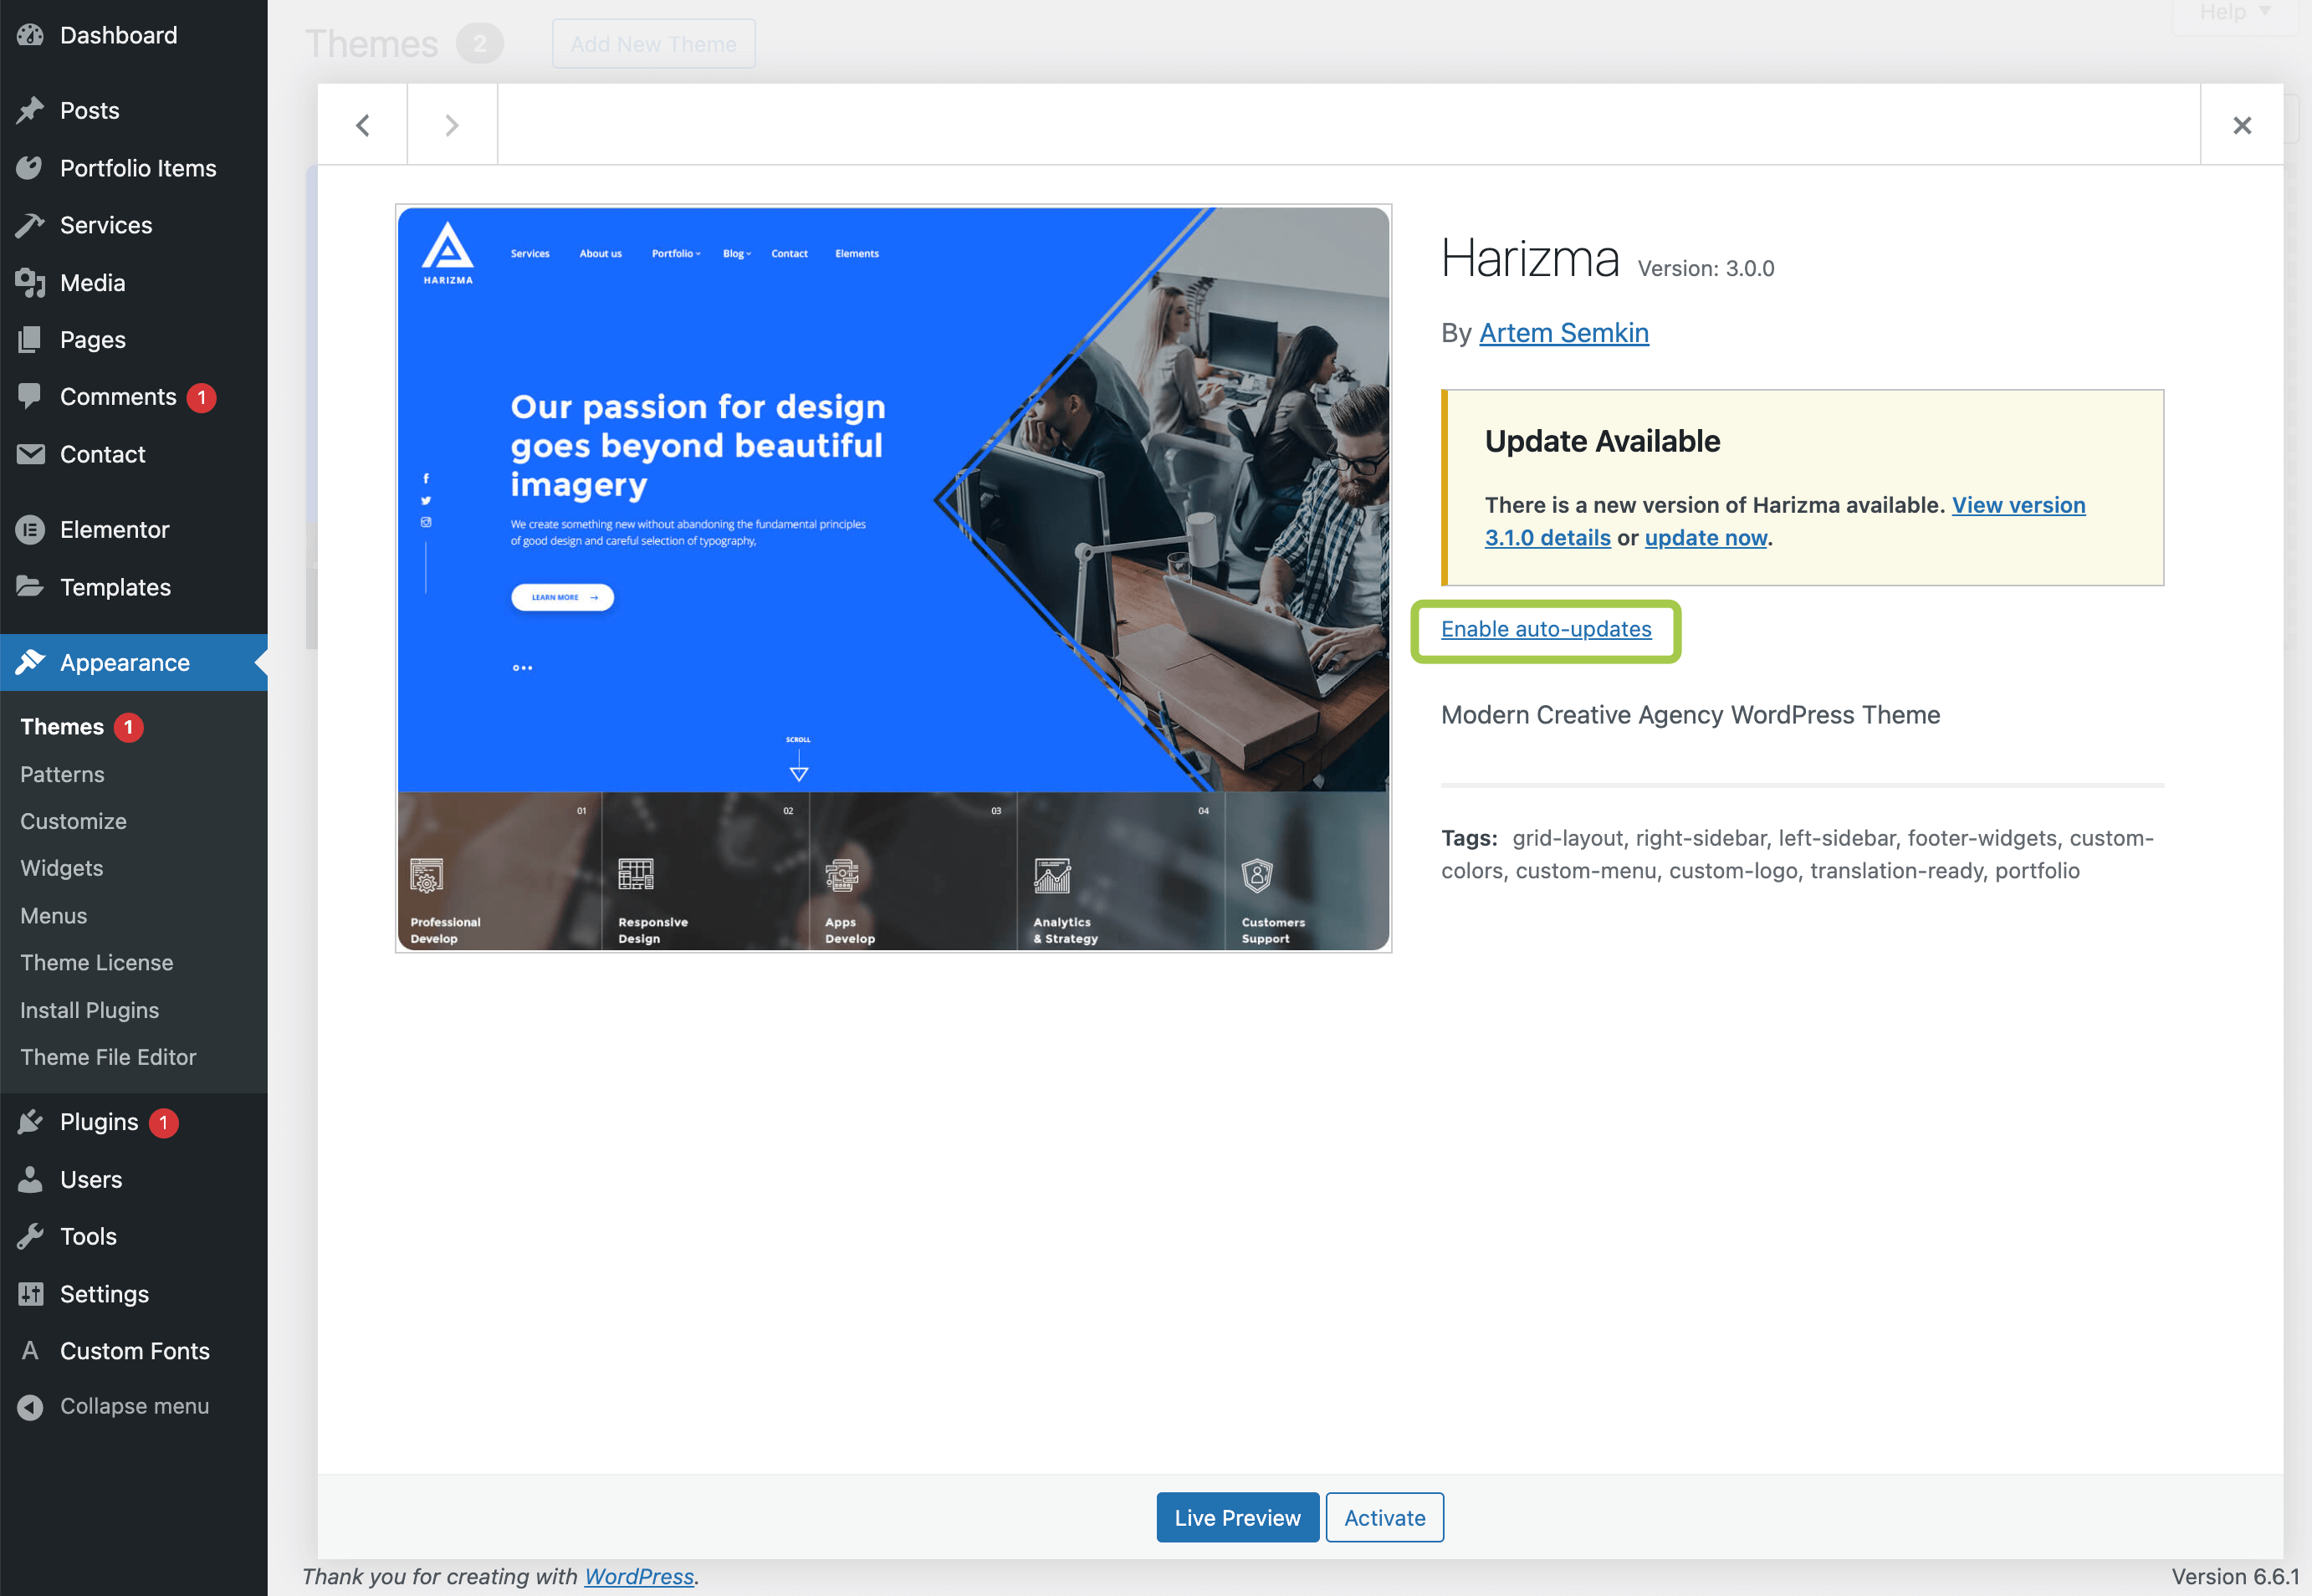
Task: Click the Tools wrench icon
Action: 30,1237
